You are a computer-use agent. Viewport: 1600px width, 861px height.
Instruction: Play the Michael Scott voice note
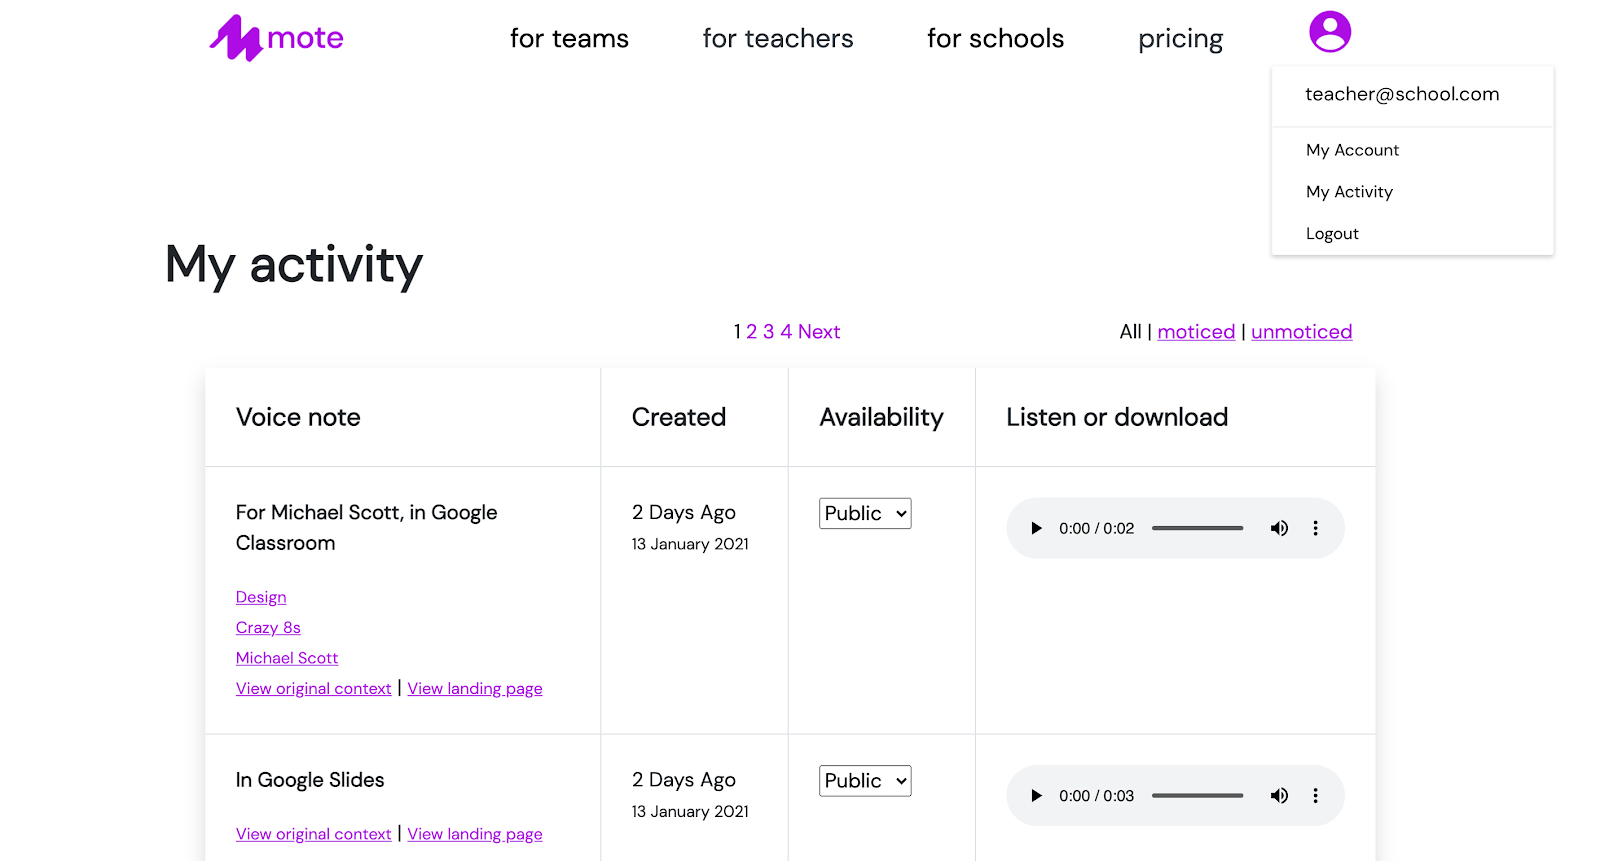point(1036,528)
